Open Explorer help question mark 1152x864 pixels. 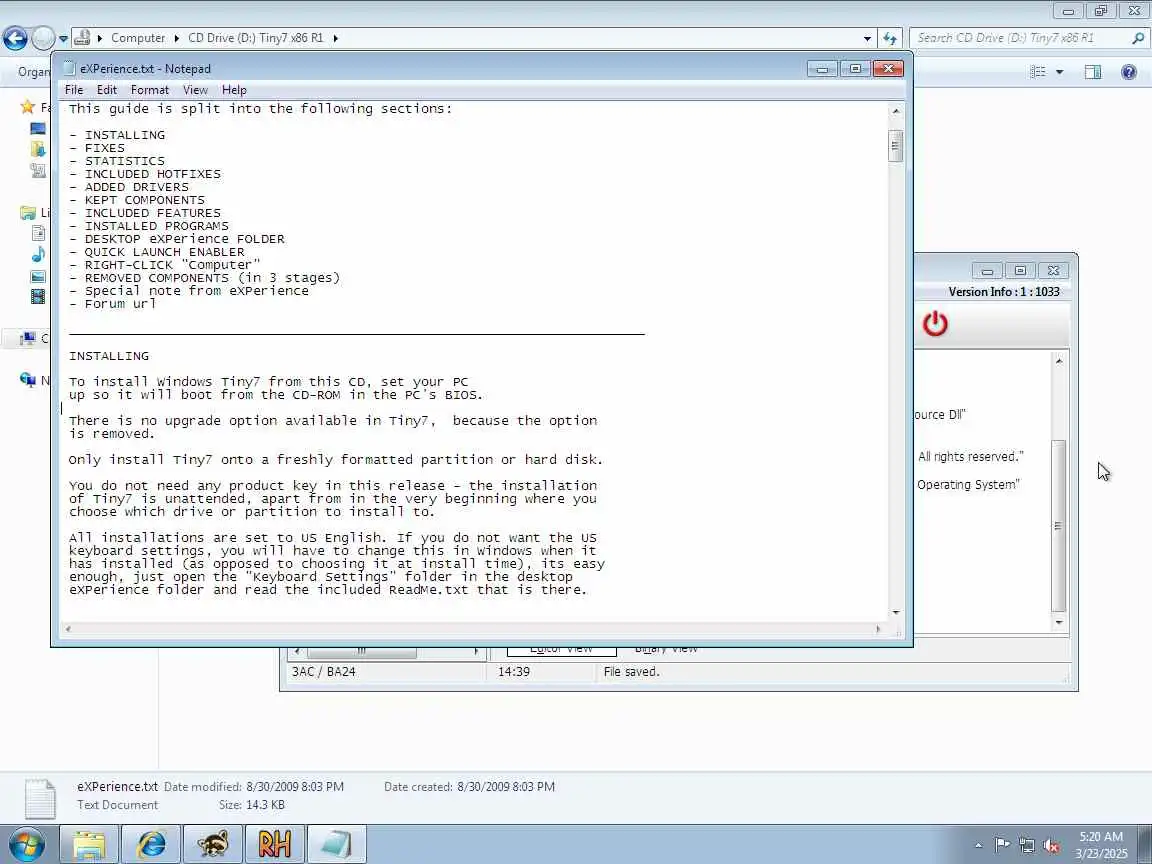[x=1129, y=71]
